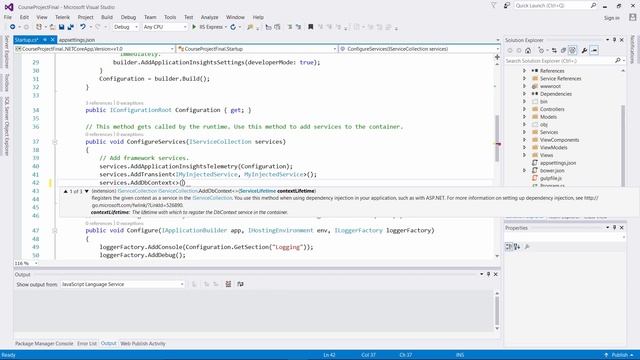640x360 pixels.
Task: Click Property Pages wrench icon in Properties panel
Action: point(527,247)
